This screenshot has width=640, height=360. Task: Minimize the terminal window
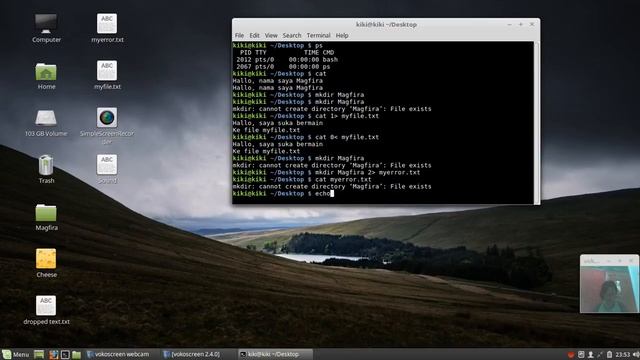point(509,24)
